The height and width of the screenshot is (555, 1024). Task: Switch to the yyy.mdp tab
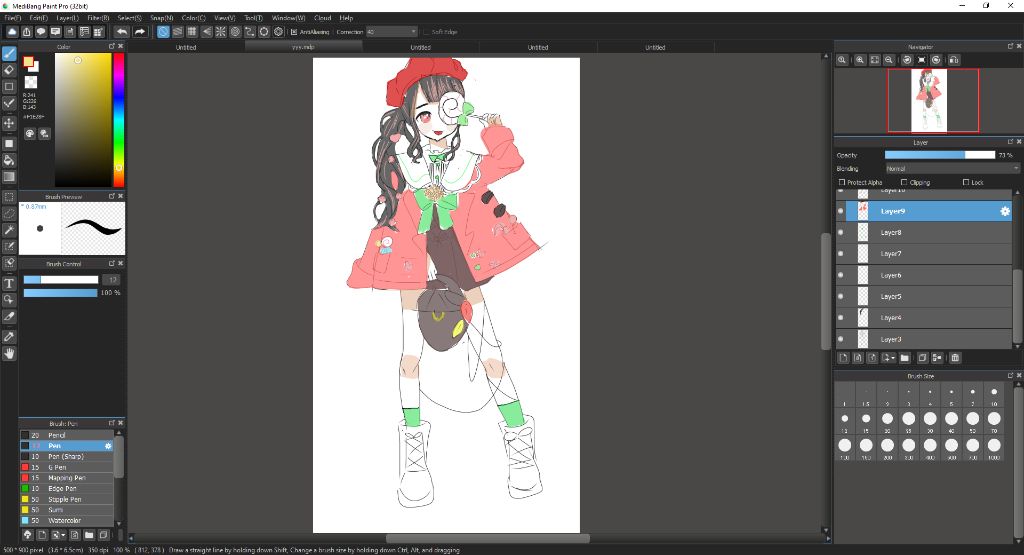pyautogui.click(x=303, y=47)
